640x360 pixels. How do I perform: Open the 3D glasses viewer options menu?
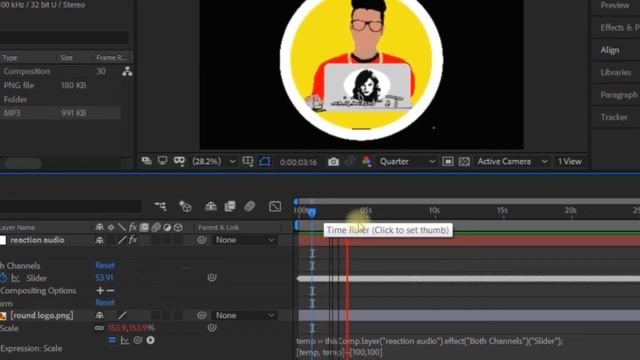point(179,161)
